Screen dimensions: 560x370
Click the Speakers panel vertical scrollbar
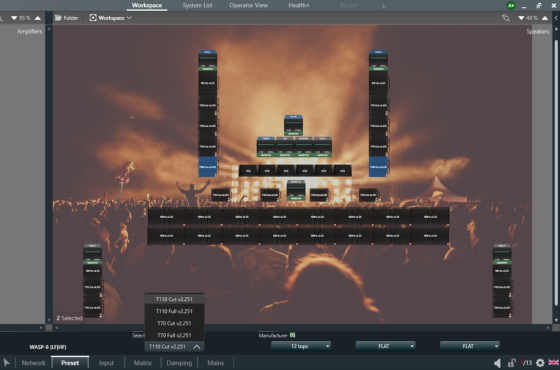pyautogui.click(x=556, y=173)
